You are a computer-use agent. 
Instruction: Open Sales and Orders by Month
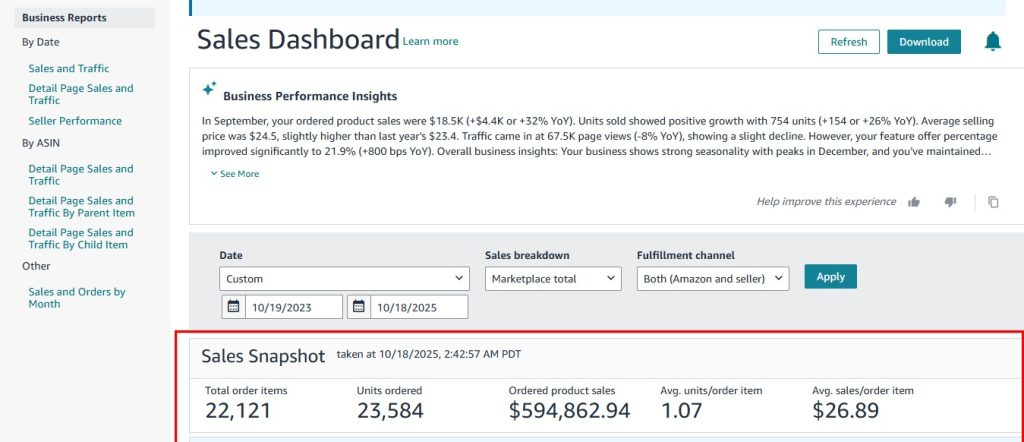point(76,298)
